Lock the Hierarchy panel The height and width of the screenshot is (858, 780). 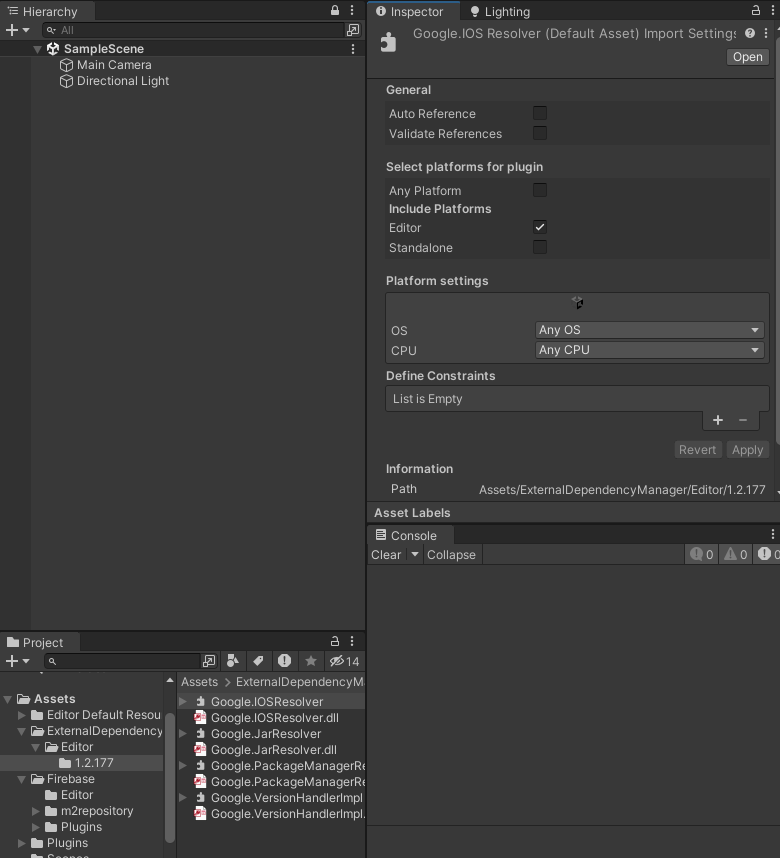[335, 10]
